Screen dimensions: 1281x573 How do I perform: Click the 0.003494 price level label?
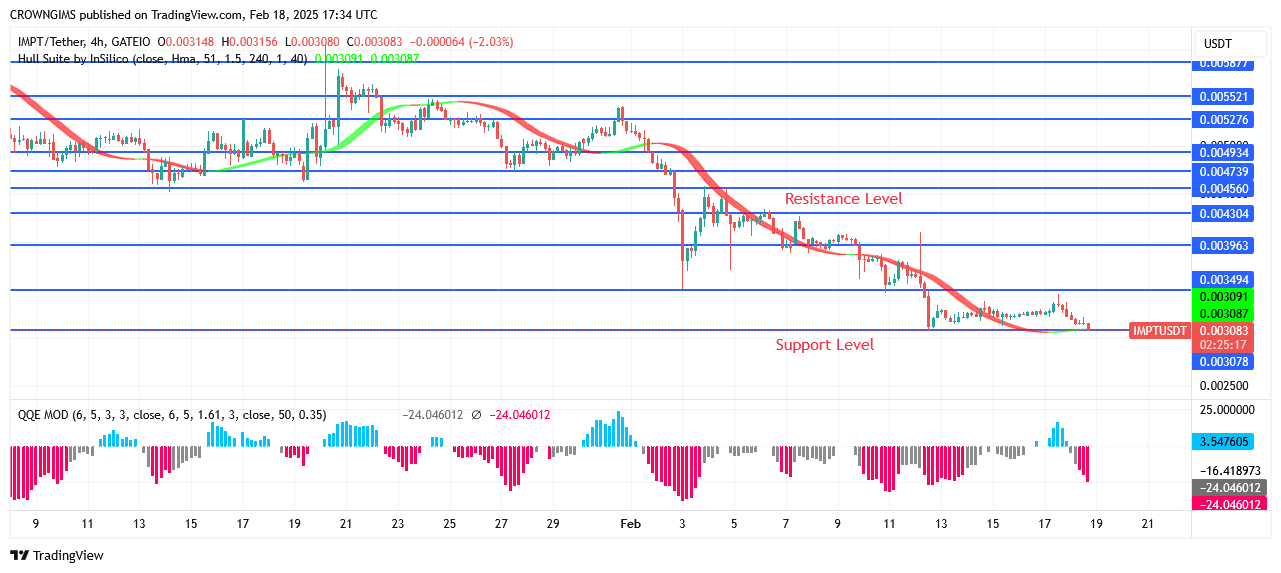[1225, 280]
